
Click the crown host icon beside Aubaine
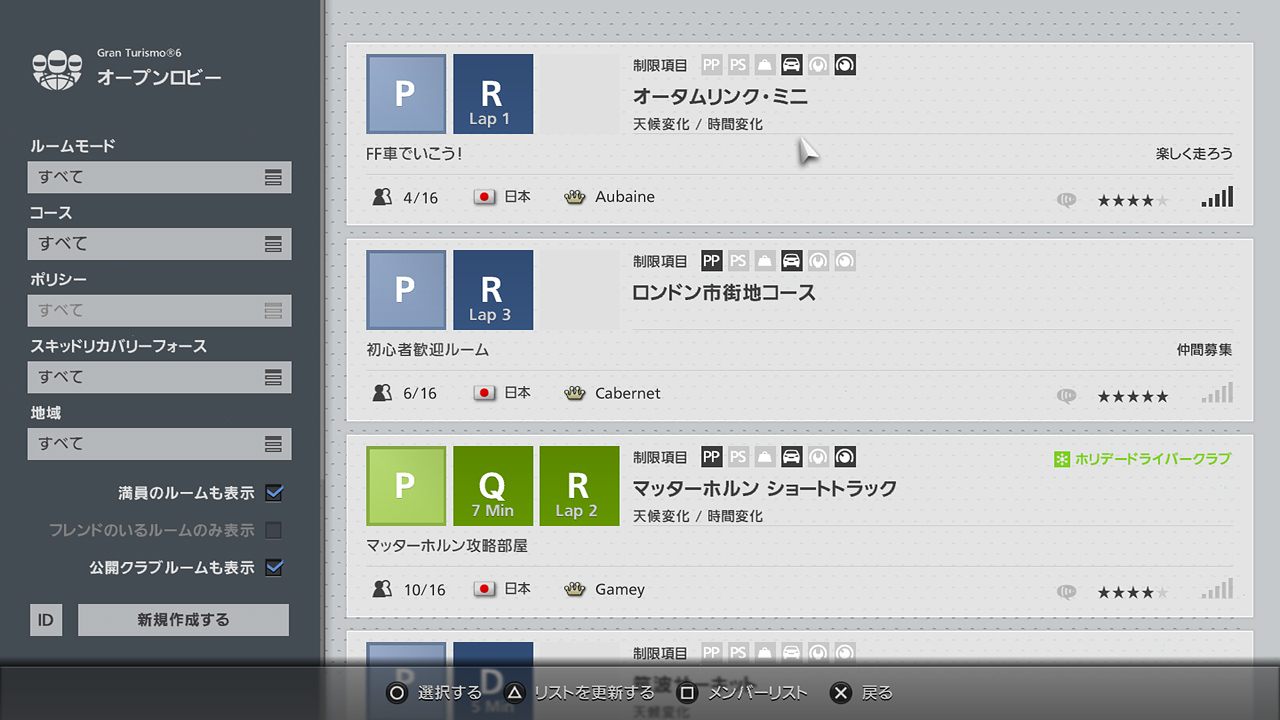(574, 197)
